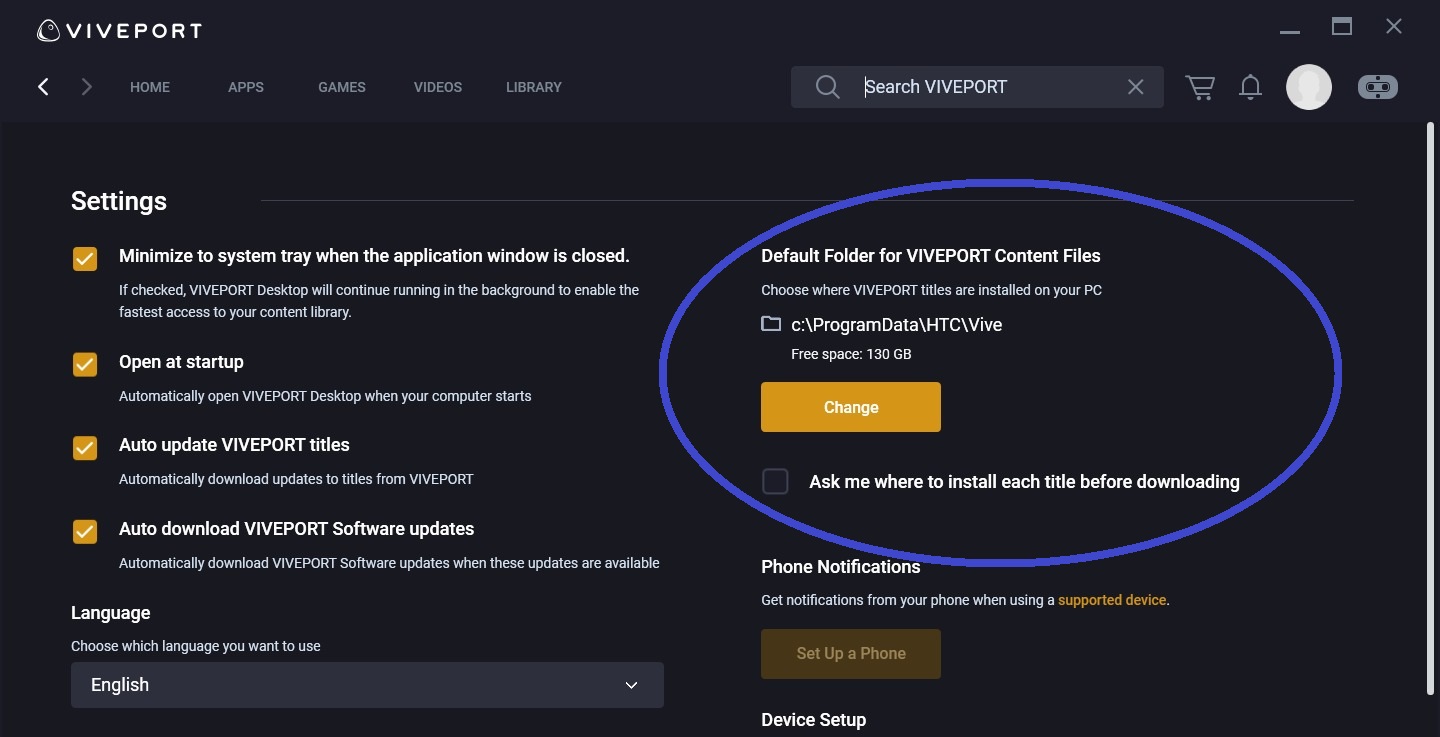Go forward with the right arrow
The image size is (1440, 737).
(x=87, y=87)
